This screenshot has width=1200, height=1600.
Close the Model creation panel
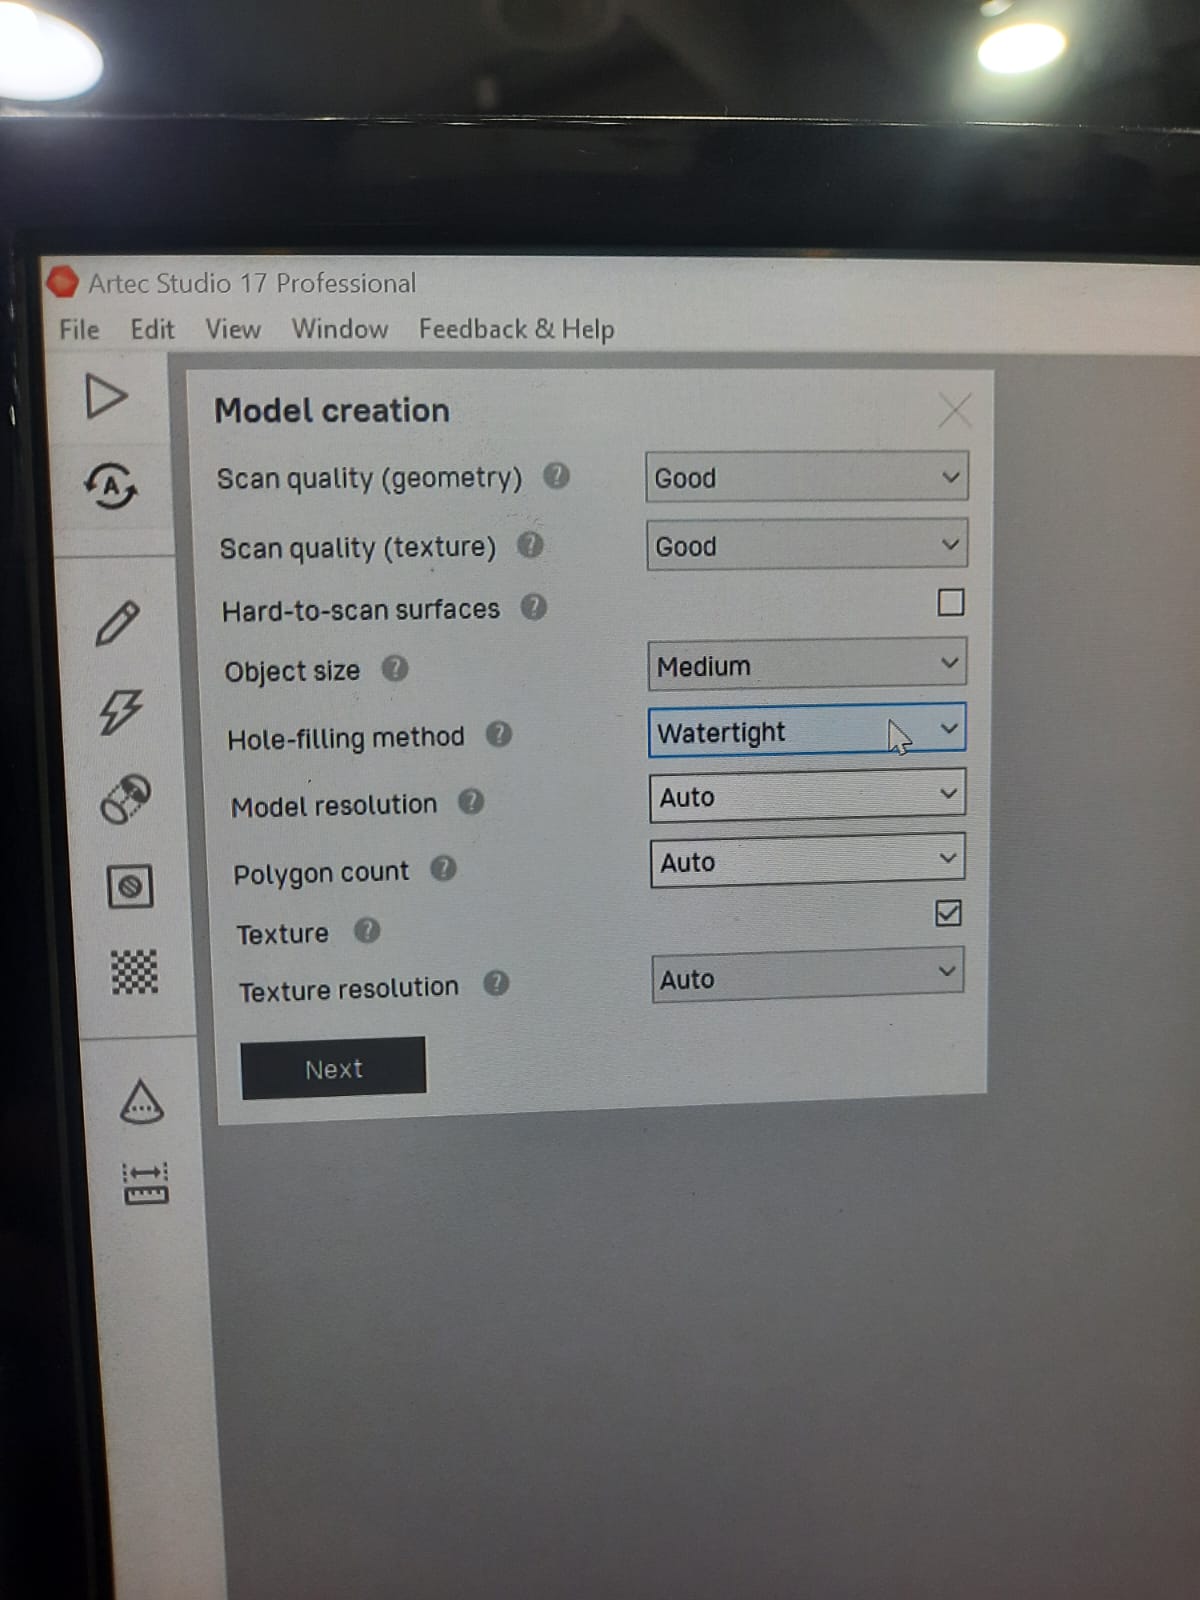[x=955, y=410]
